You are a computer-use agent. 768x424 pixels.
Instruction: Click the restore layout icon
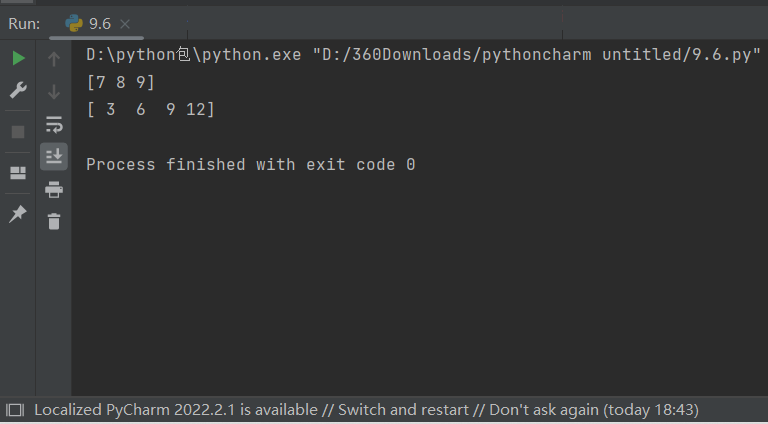[x=18, y=173]
